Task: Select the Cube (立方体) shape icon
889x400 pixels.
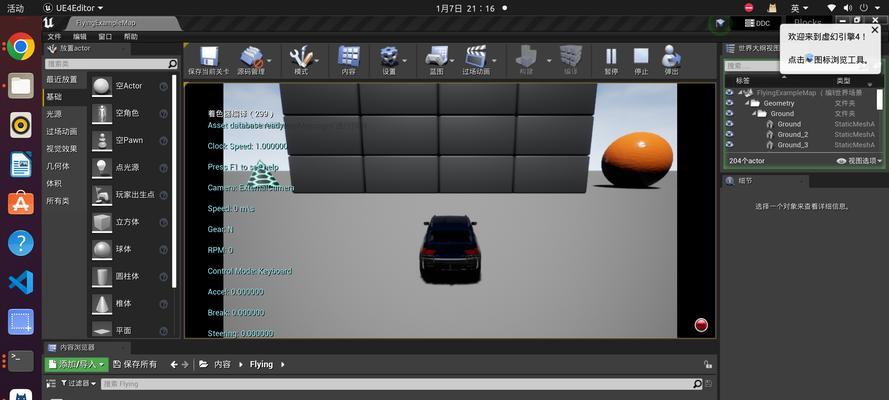Action: click(x=102, y=222)
